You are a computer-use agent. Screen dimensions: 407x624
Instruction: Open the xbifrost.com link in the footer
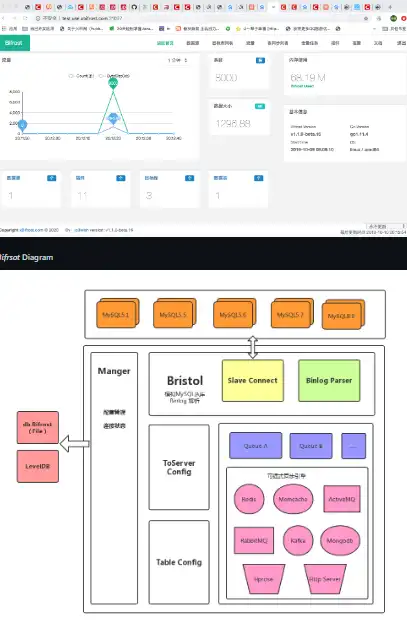(x=31, y=230)
